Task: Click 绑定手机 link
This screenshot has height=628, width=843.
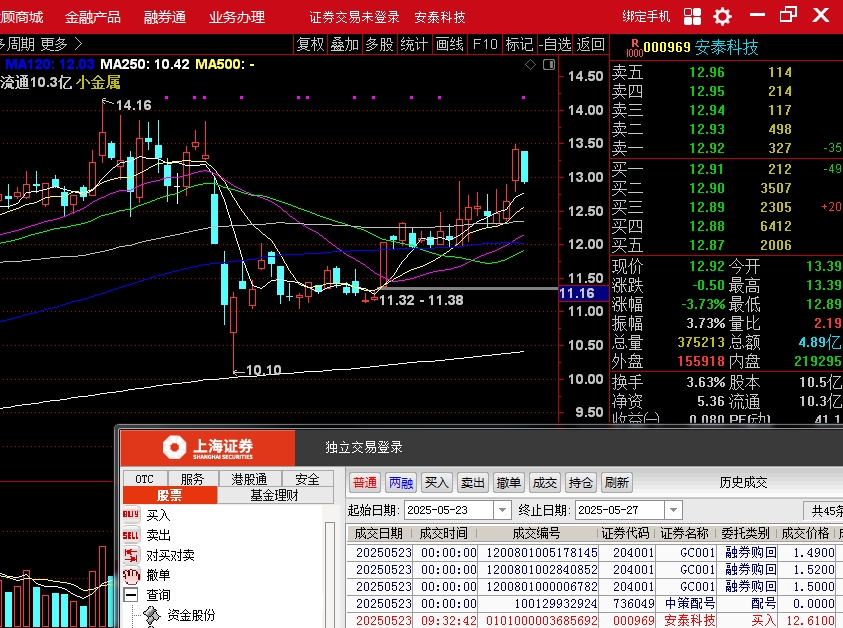Action: coord(646,17)
